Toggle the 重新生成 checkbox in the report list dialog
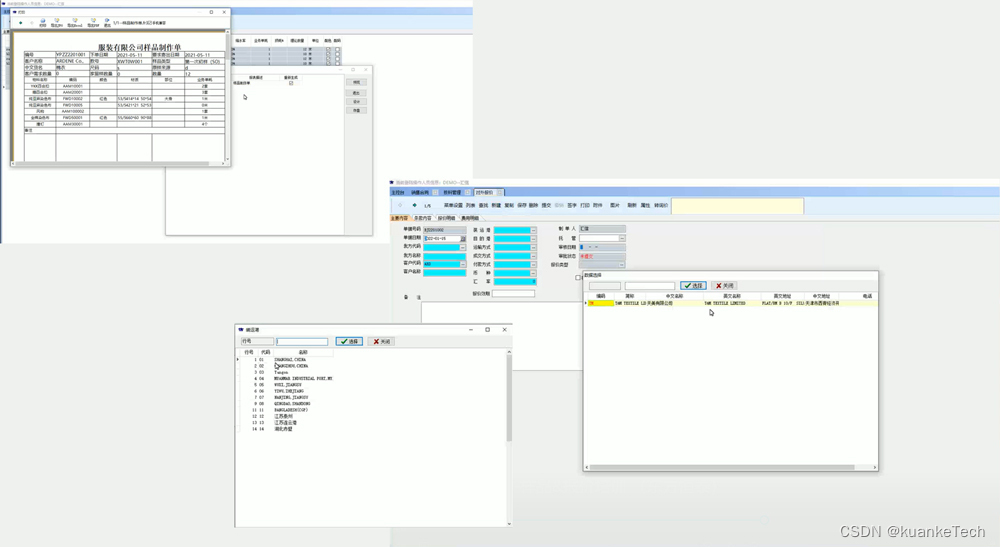1000x547 pixels. 291,83
